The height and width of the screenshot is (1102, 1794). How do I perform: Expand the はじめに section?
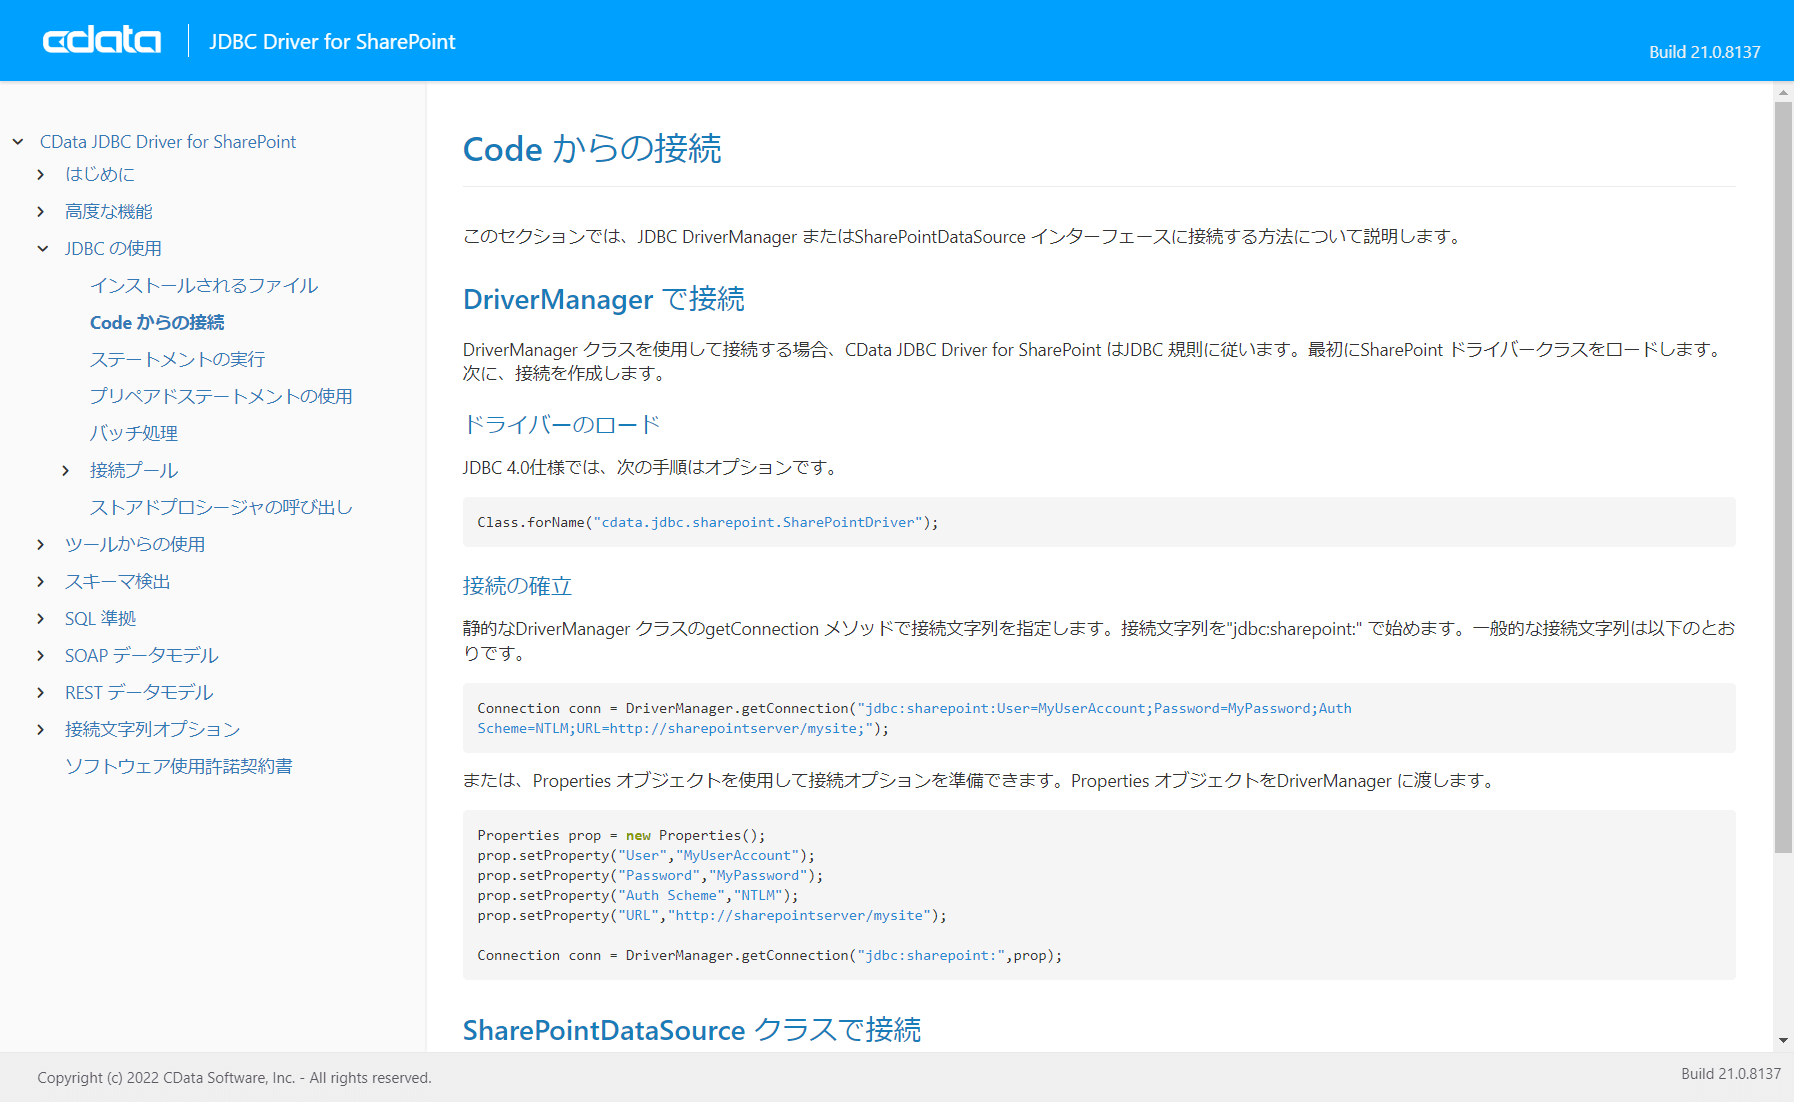click(x=41, y=174)
